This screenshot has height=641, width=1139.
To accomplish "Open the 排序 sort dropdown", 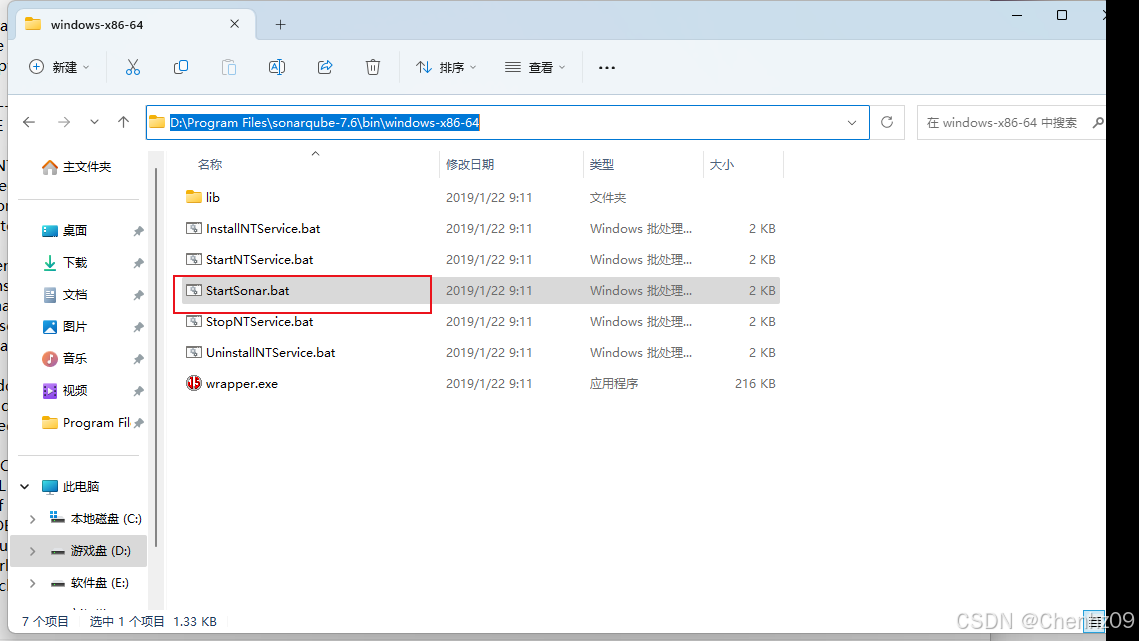I will pyautogui.click(x=446, y=67).
